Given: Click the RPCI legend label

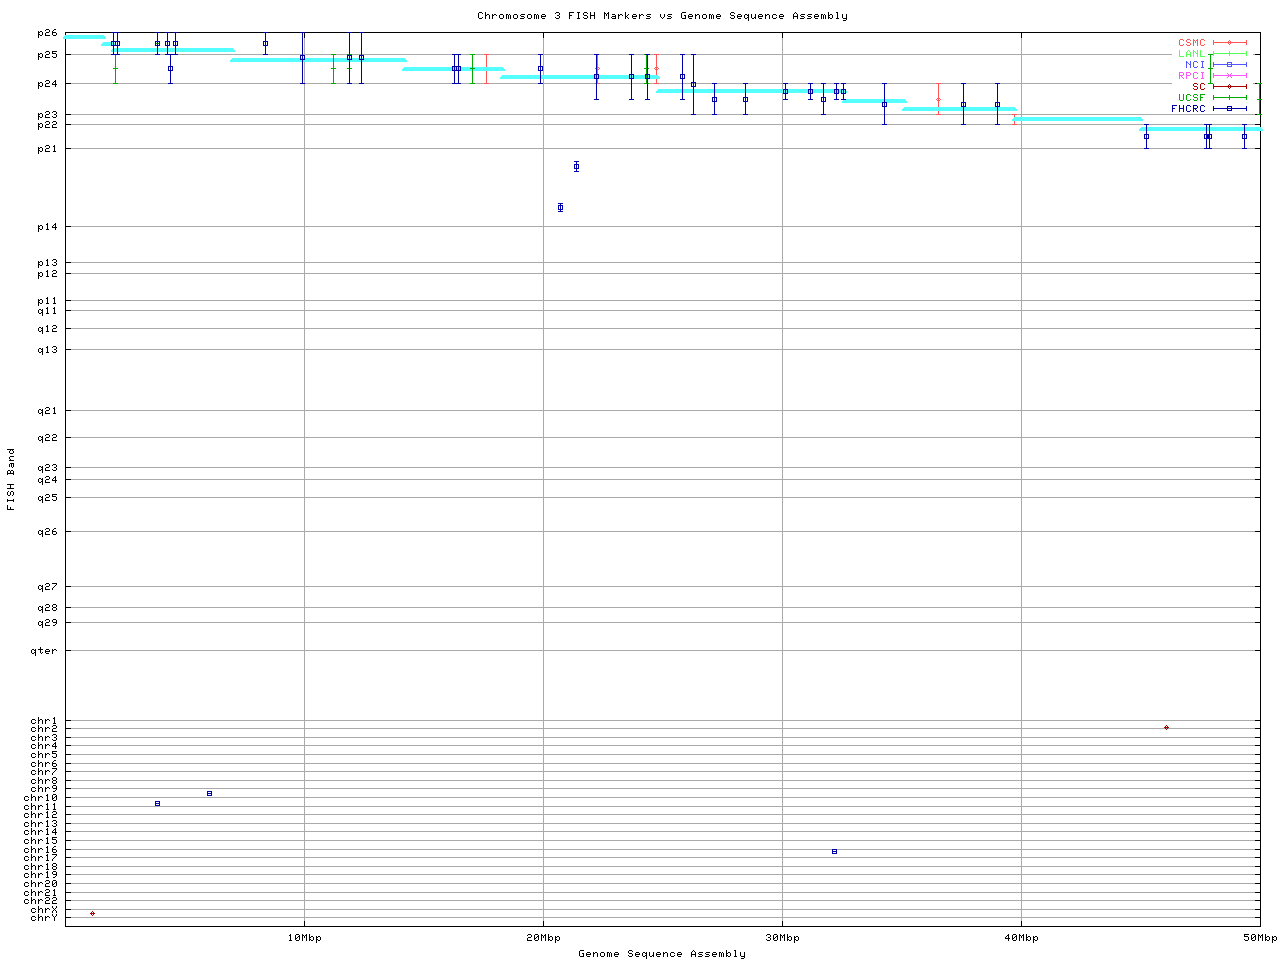Looking at the screenshot, I should (x=1191, y=75).
